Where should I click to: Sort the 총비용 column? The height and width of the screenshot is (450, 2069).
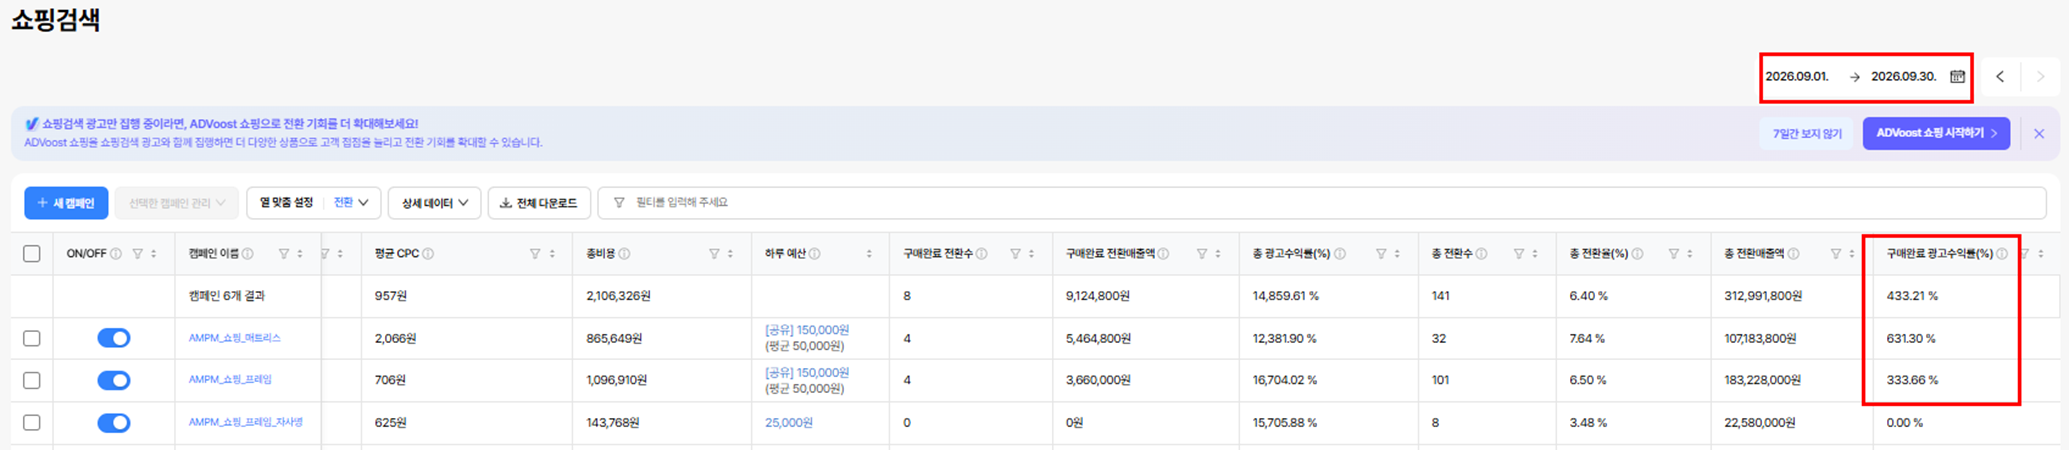point(731,254)
